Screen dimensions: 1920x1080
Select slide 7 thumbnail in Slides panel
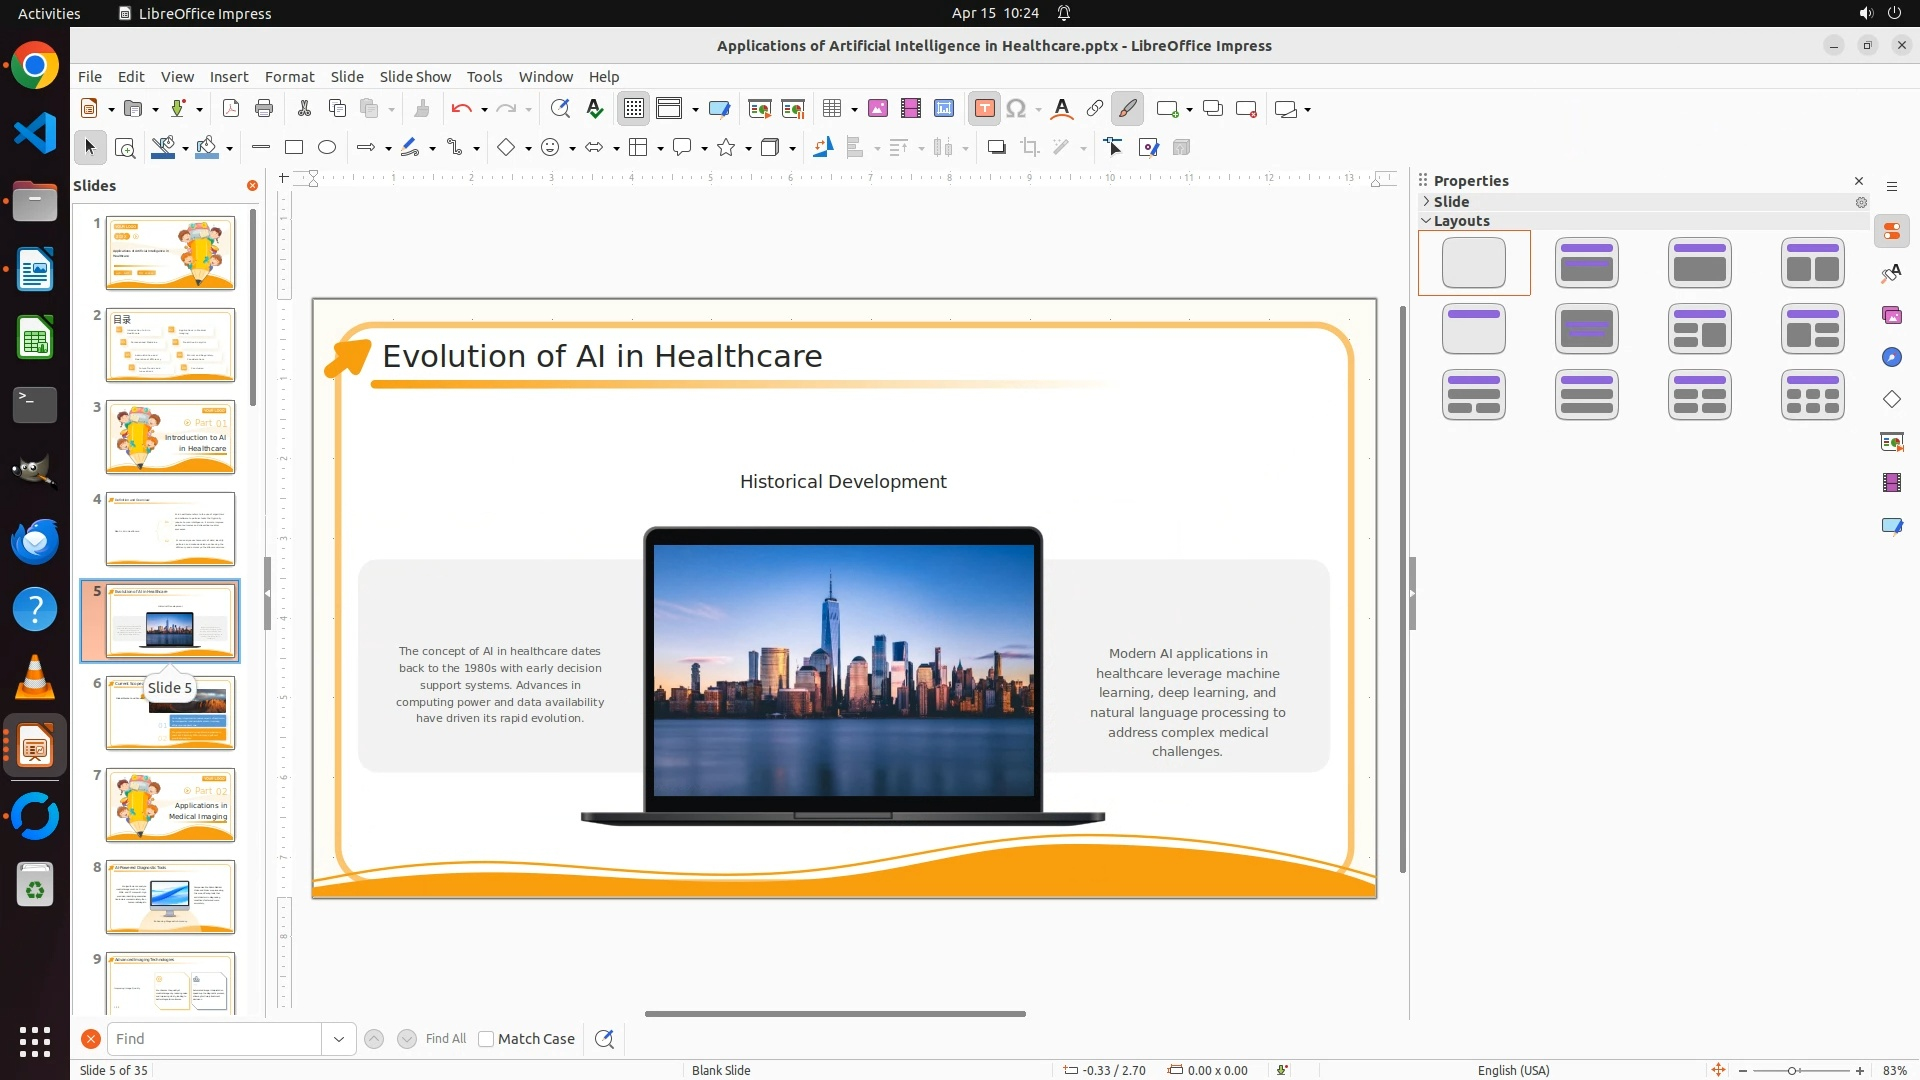tap(170, 805)
